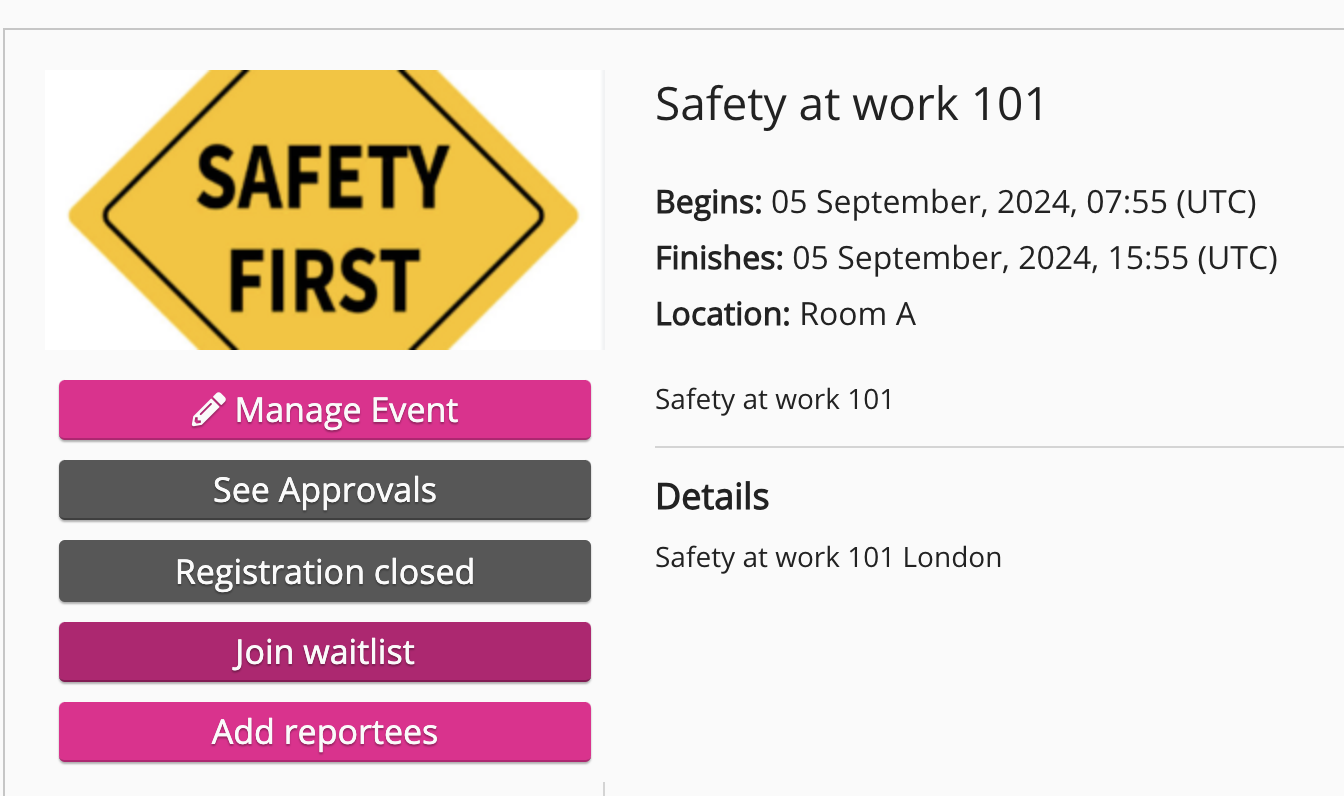The width and height of the screenshot is (1344, 796).
Task: Click the word FIRST in the sign
Action: 322,278
